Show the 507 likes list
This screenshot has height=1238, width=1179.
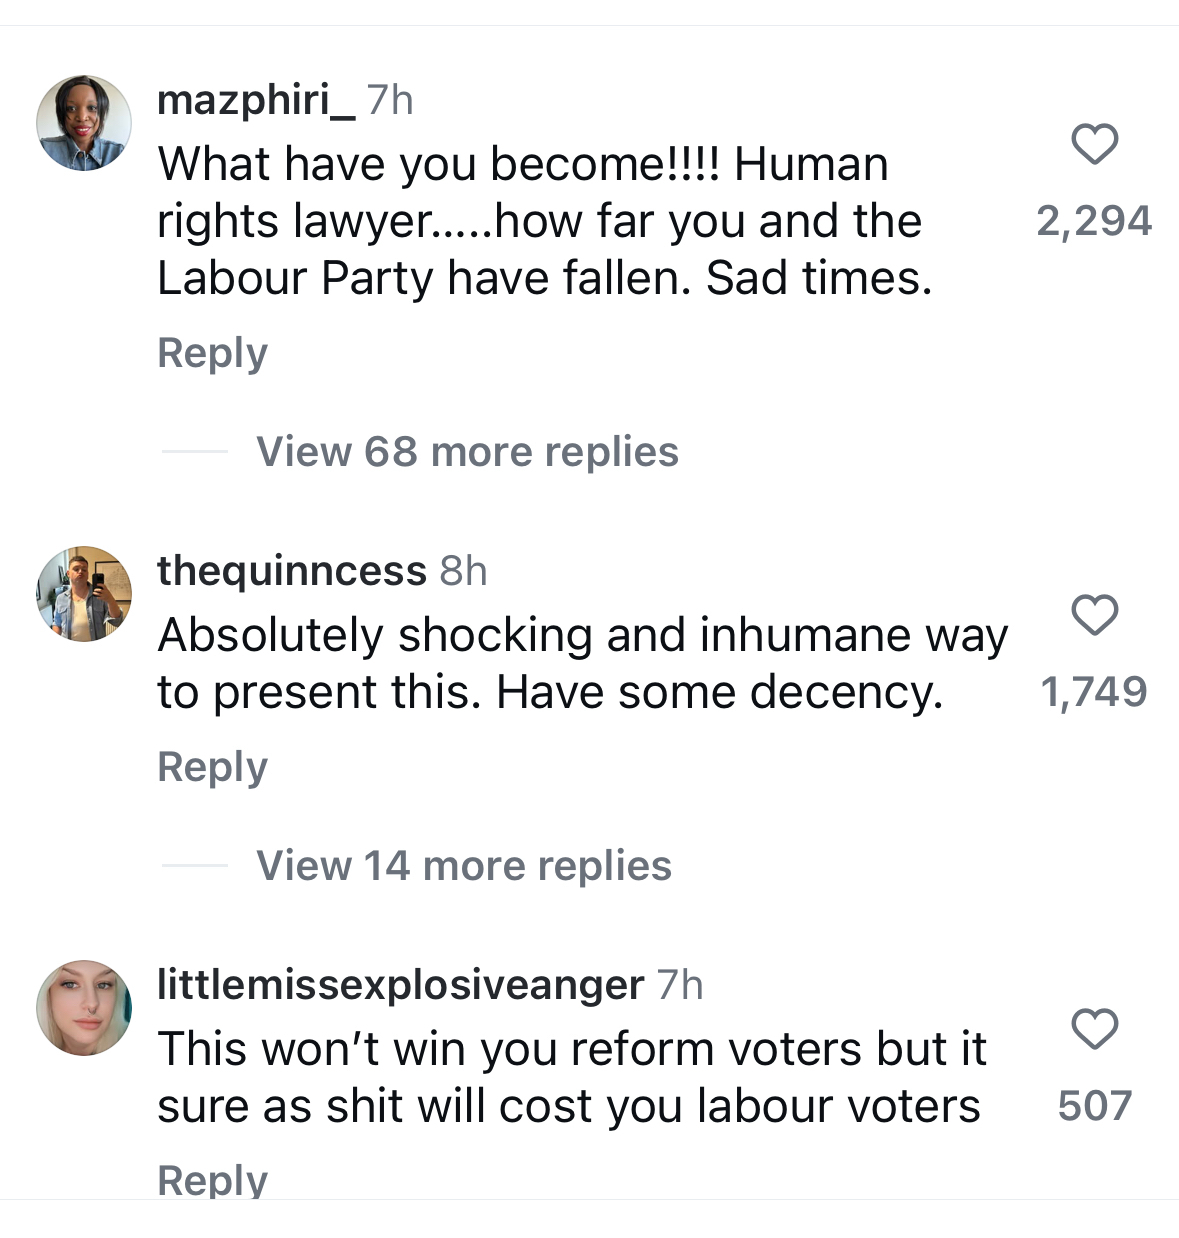coord(1094,1106)
